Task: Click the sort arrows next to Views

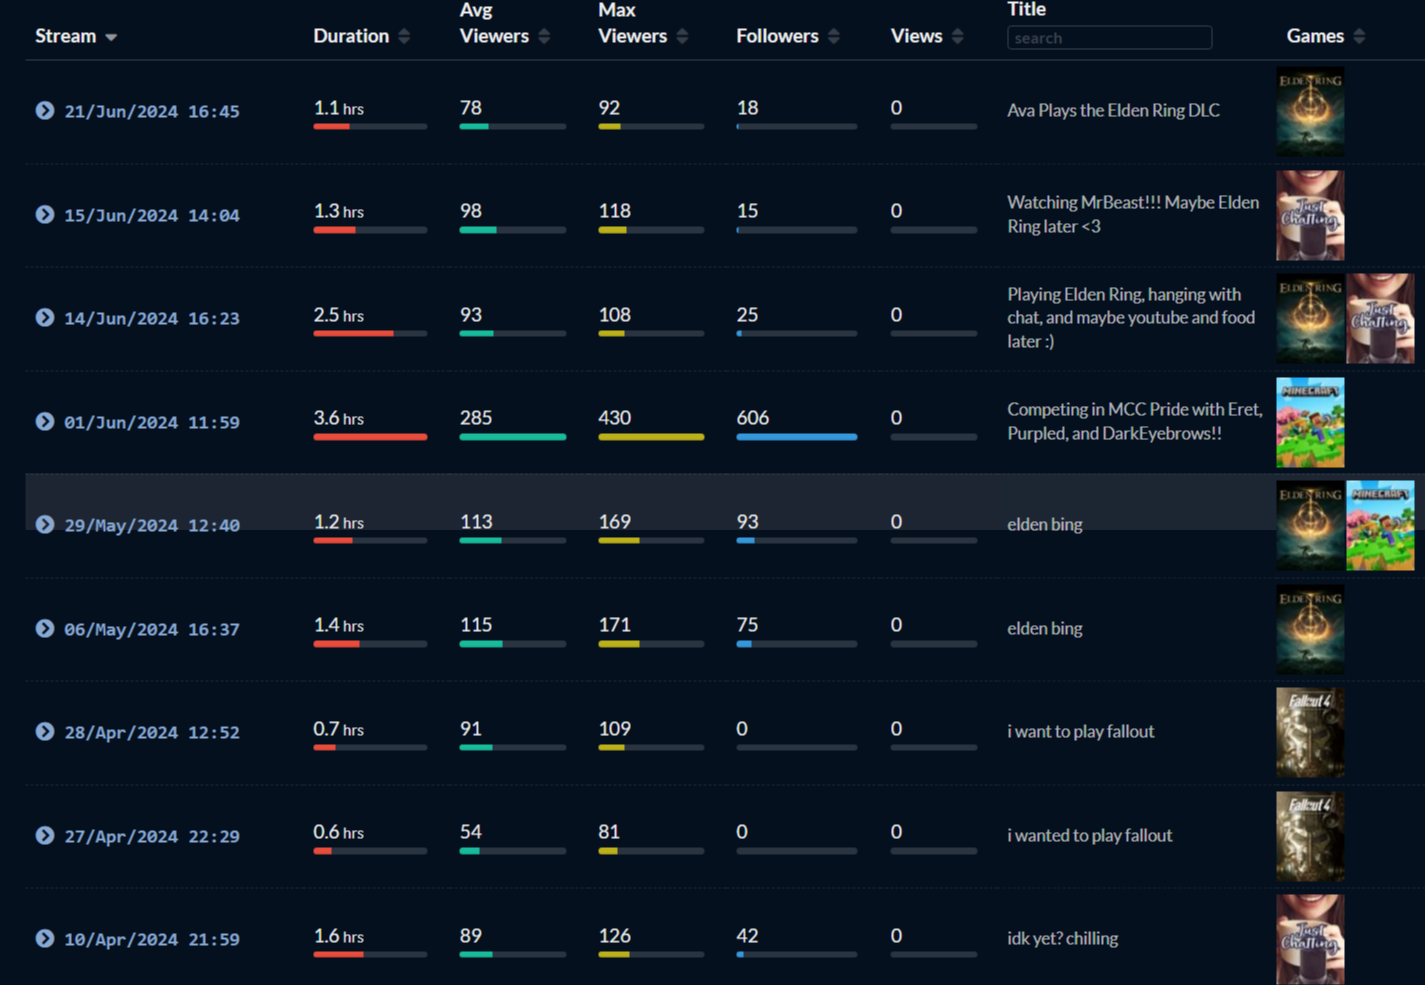Action: click(957, 36)
